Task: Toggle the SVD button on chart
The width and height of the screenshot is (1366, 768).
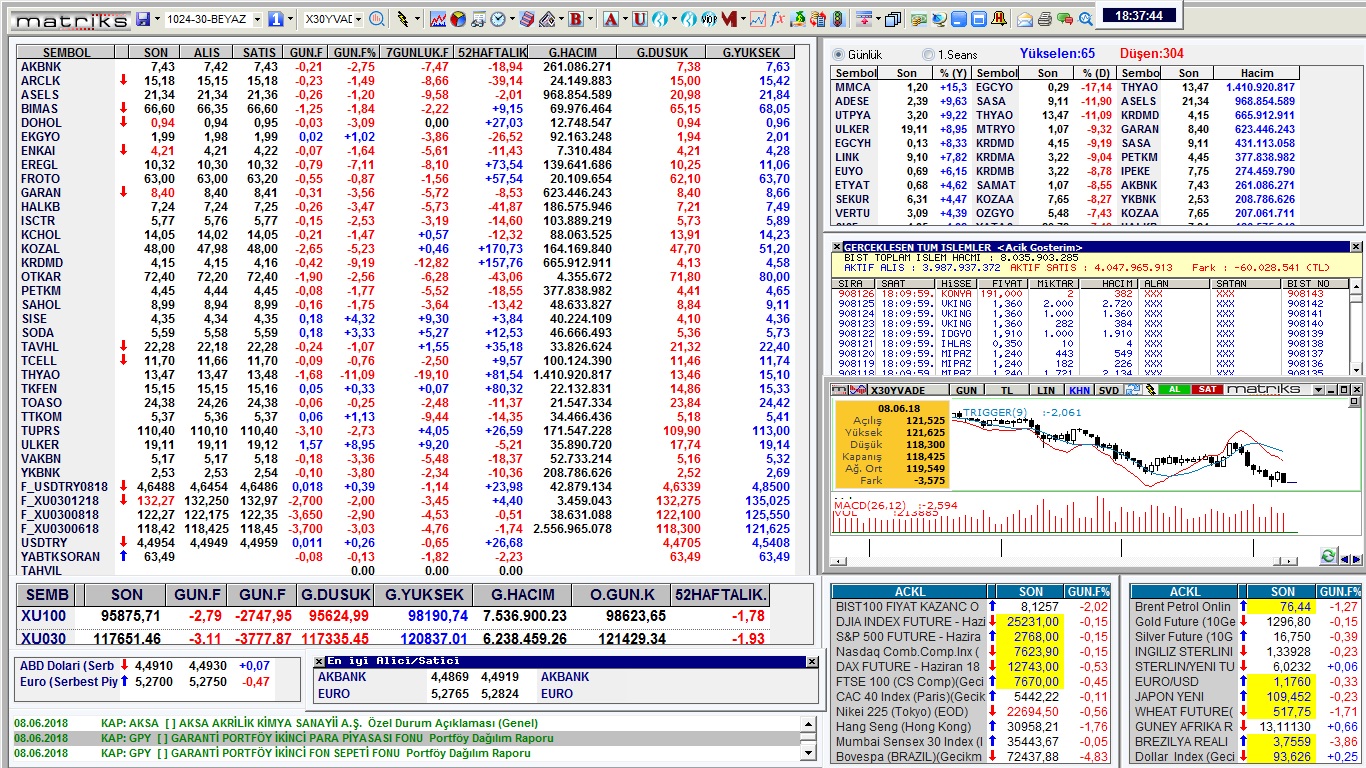Action: coord(1109,390)
